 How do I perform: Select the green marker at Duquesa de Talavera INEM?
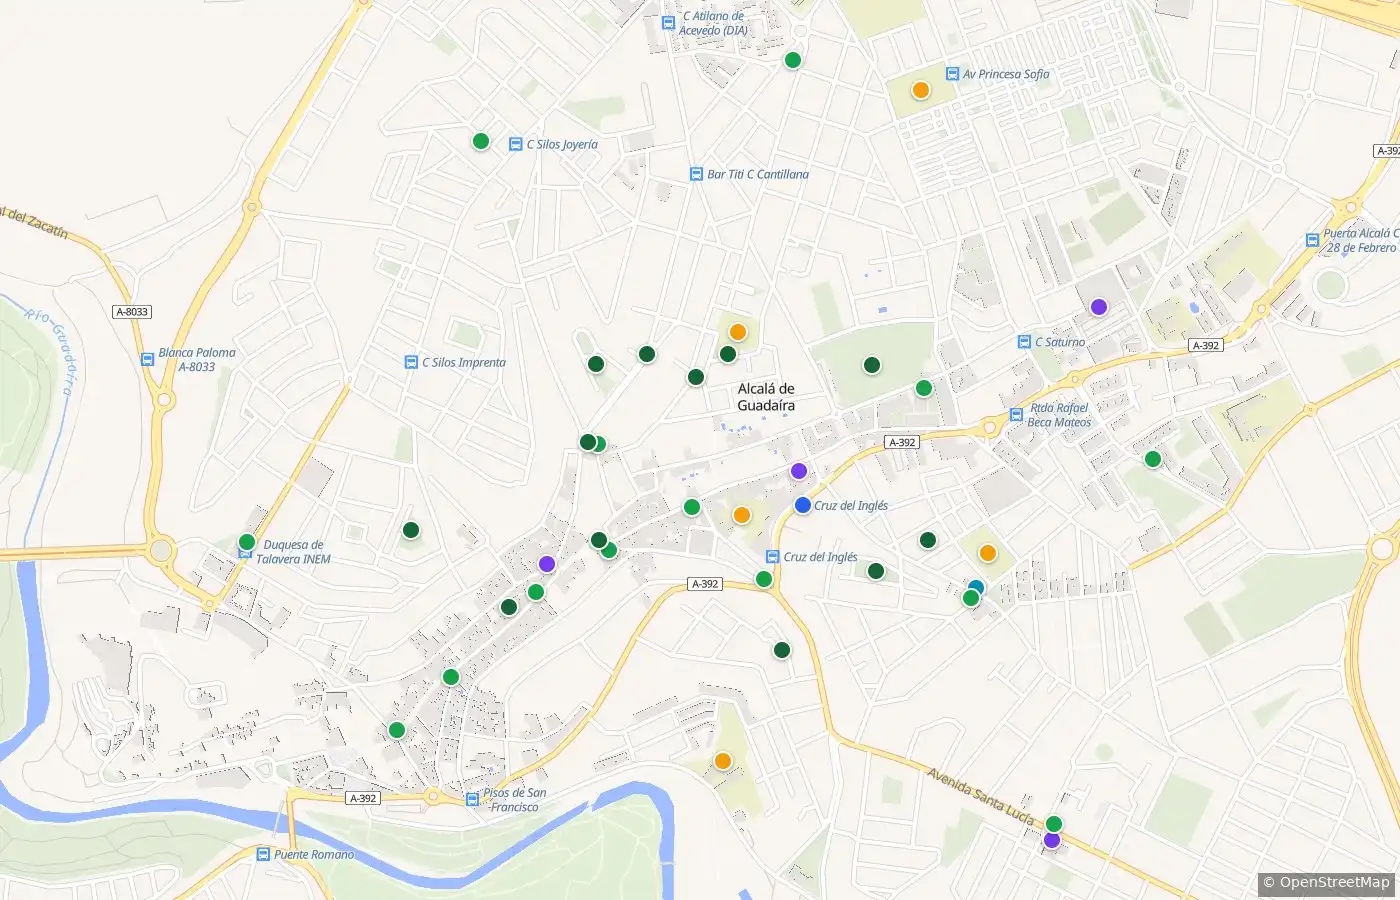[x=247, y=543]
